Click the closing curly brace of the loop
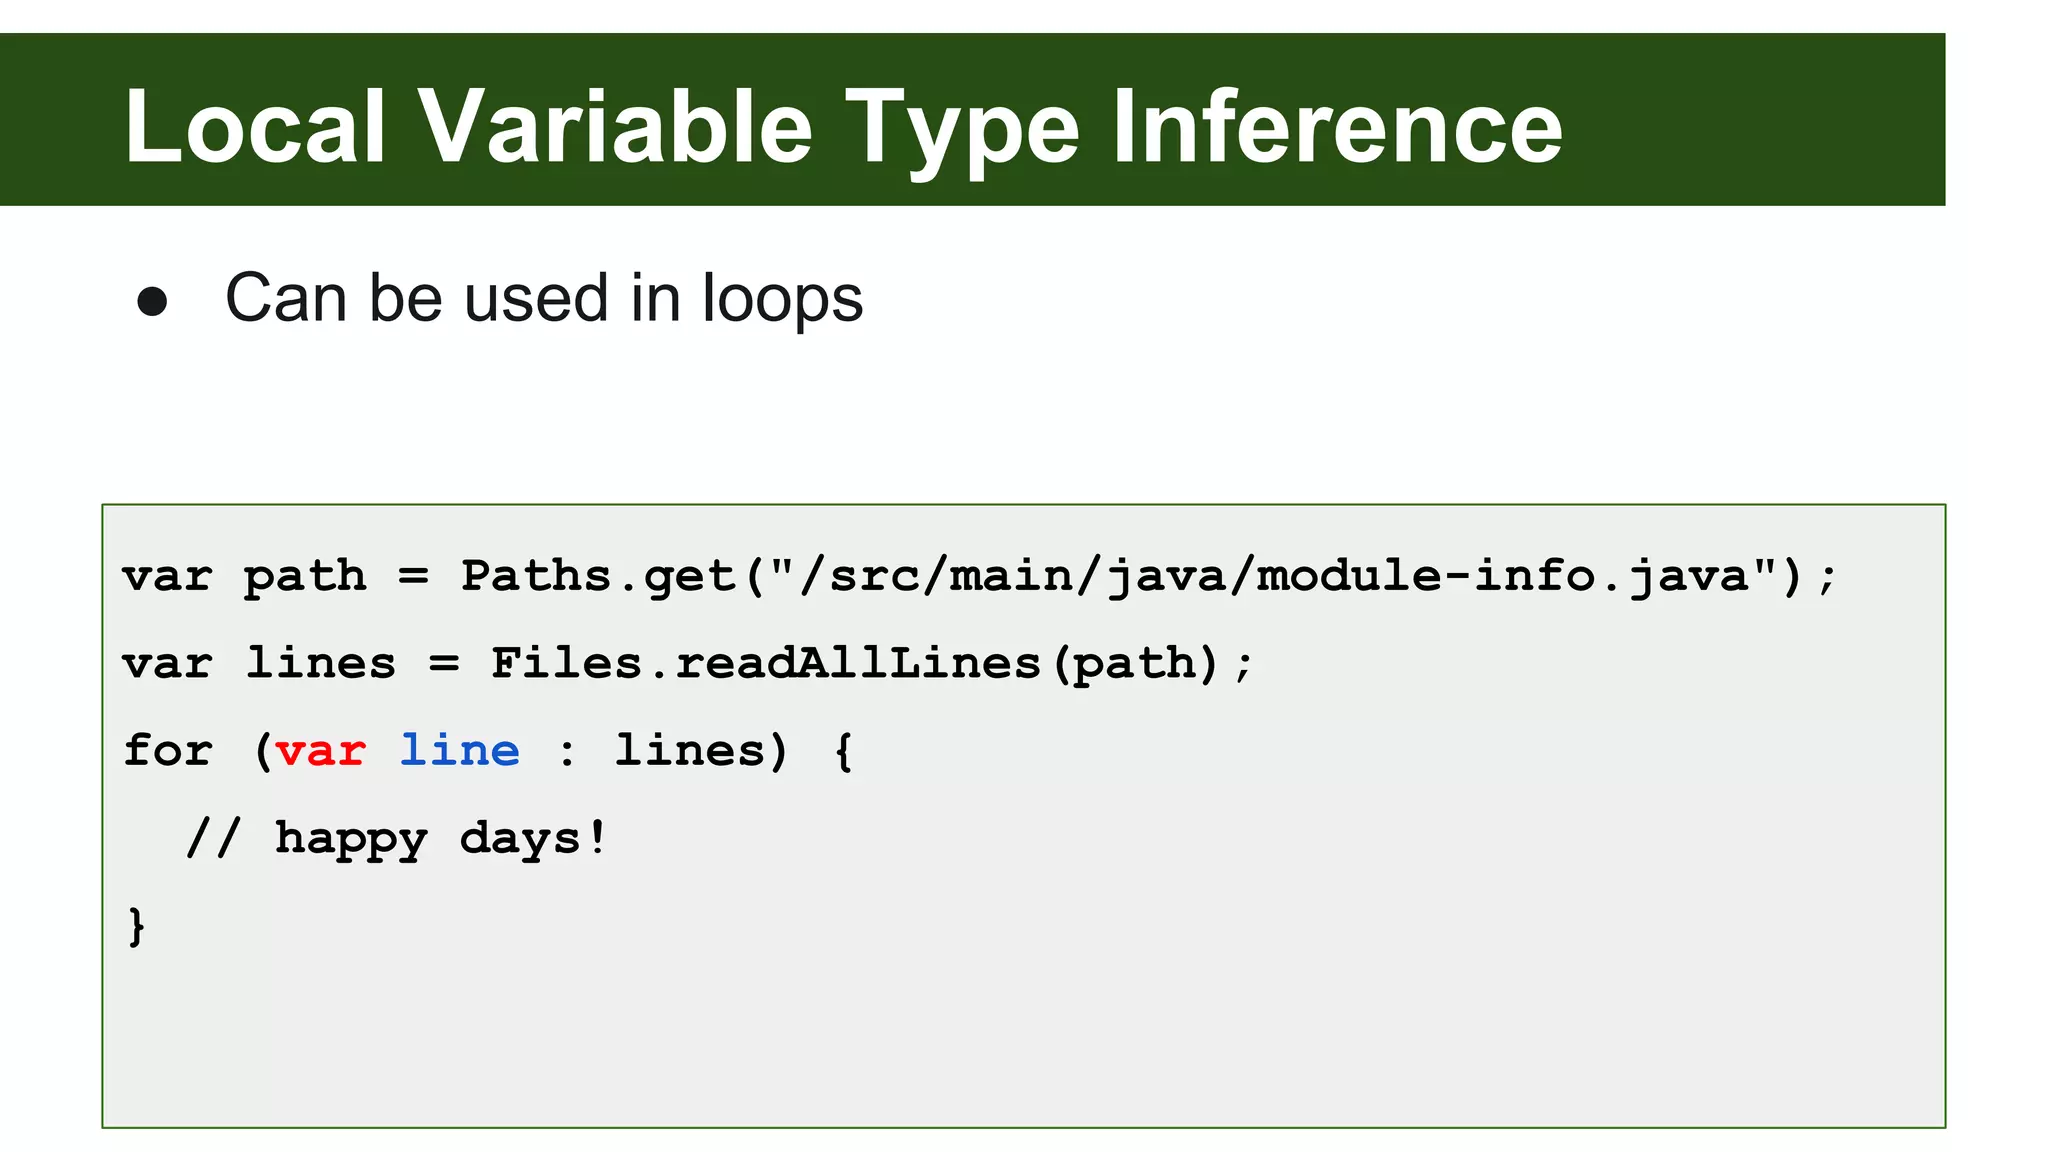The height and width of the screenshot is (1152, 2048). coord(137,925)
